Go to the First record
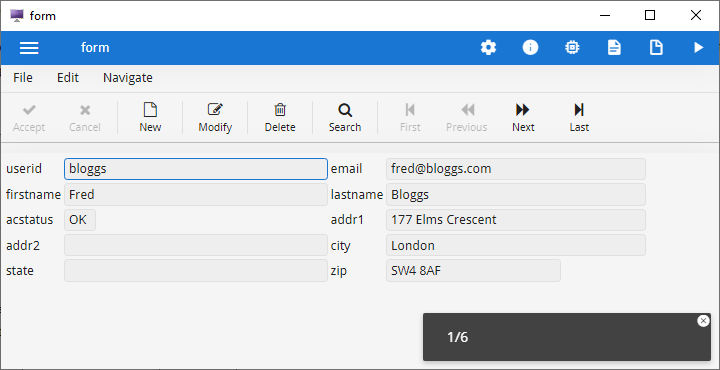Image resolution: width=720 pixels, height=370 pixels. click(x=410, y=118)
